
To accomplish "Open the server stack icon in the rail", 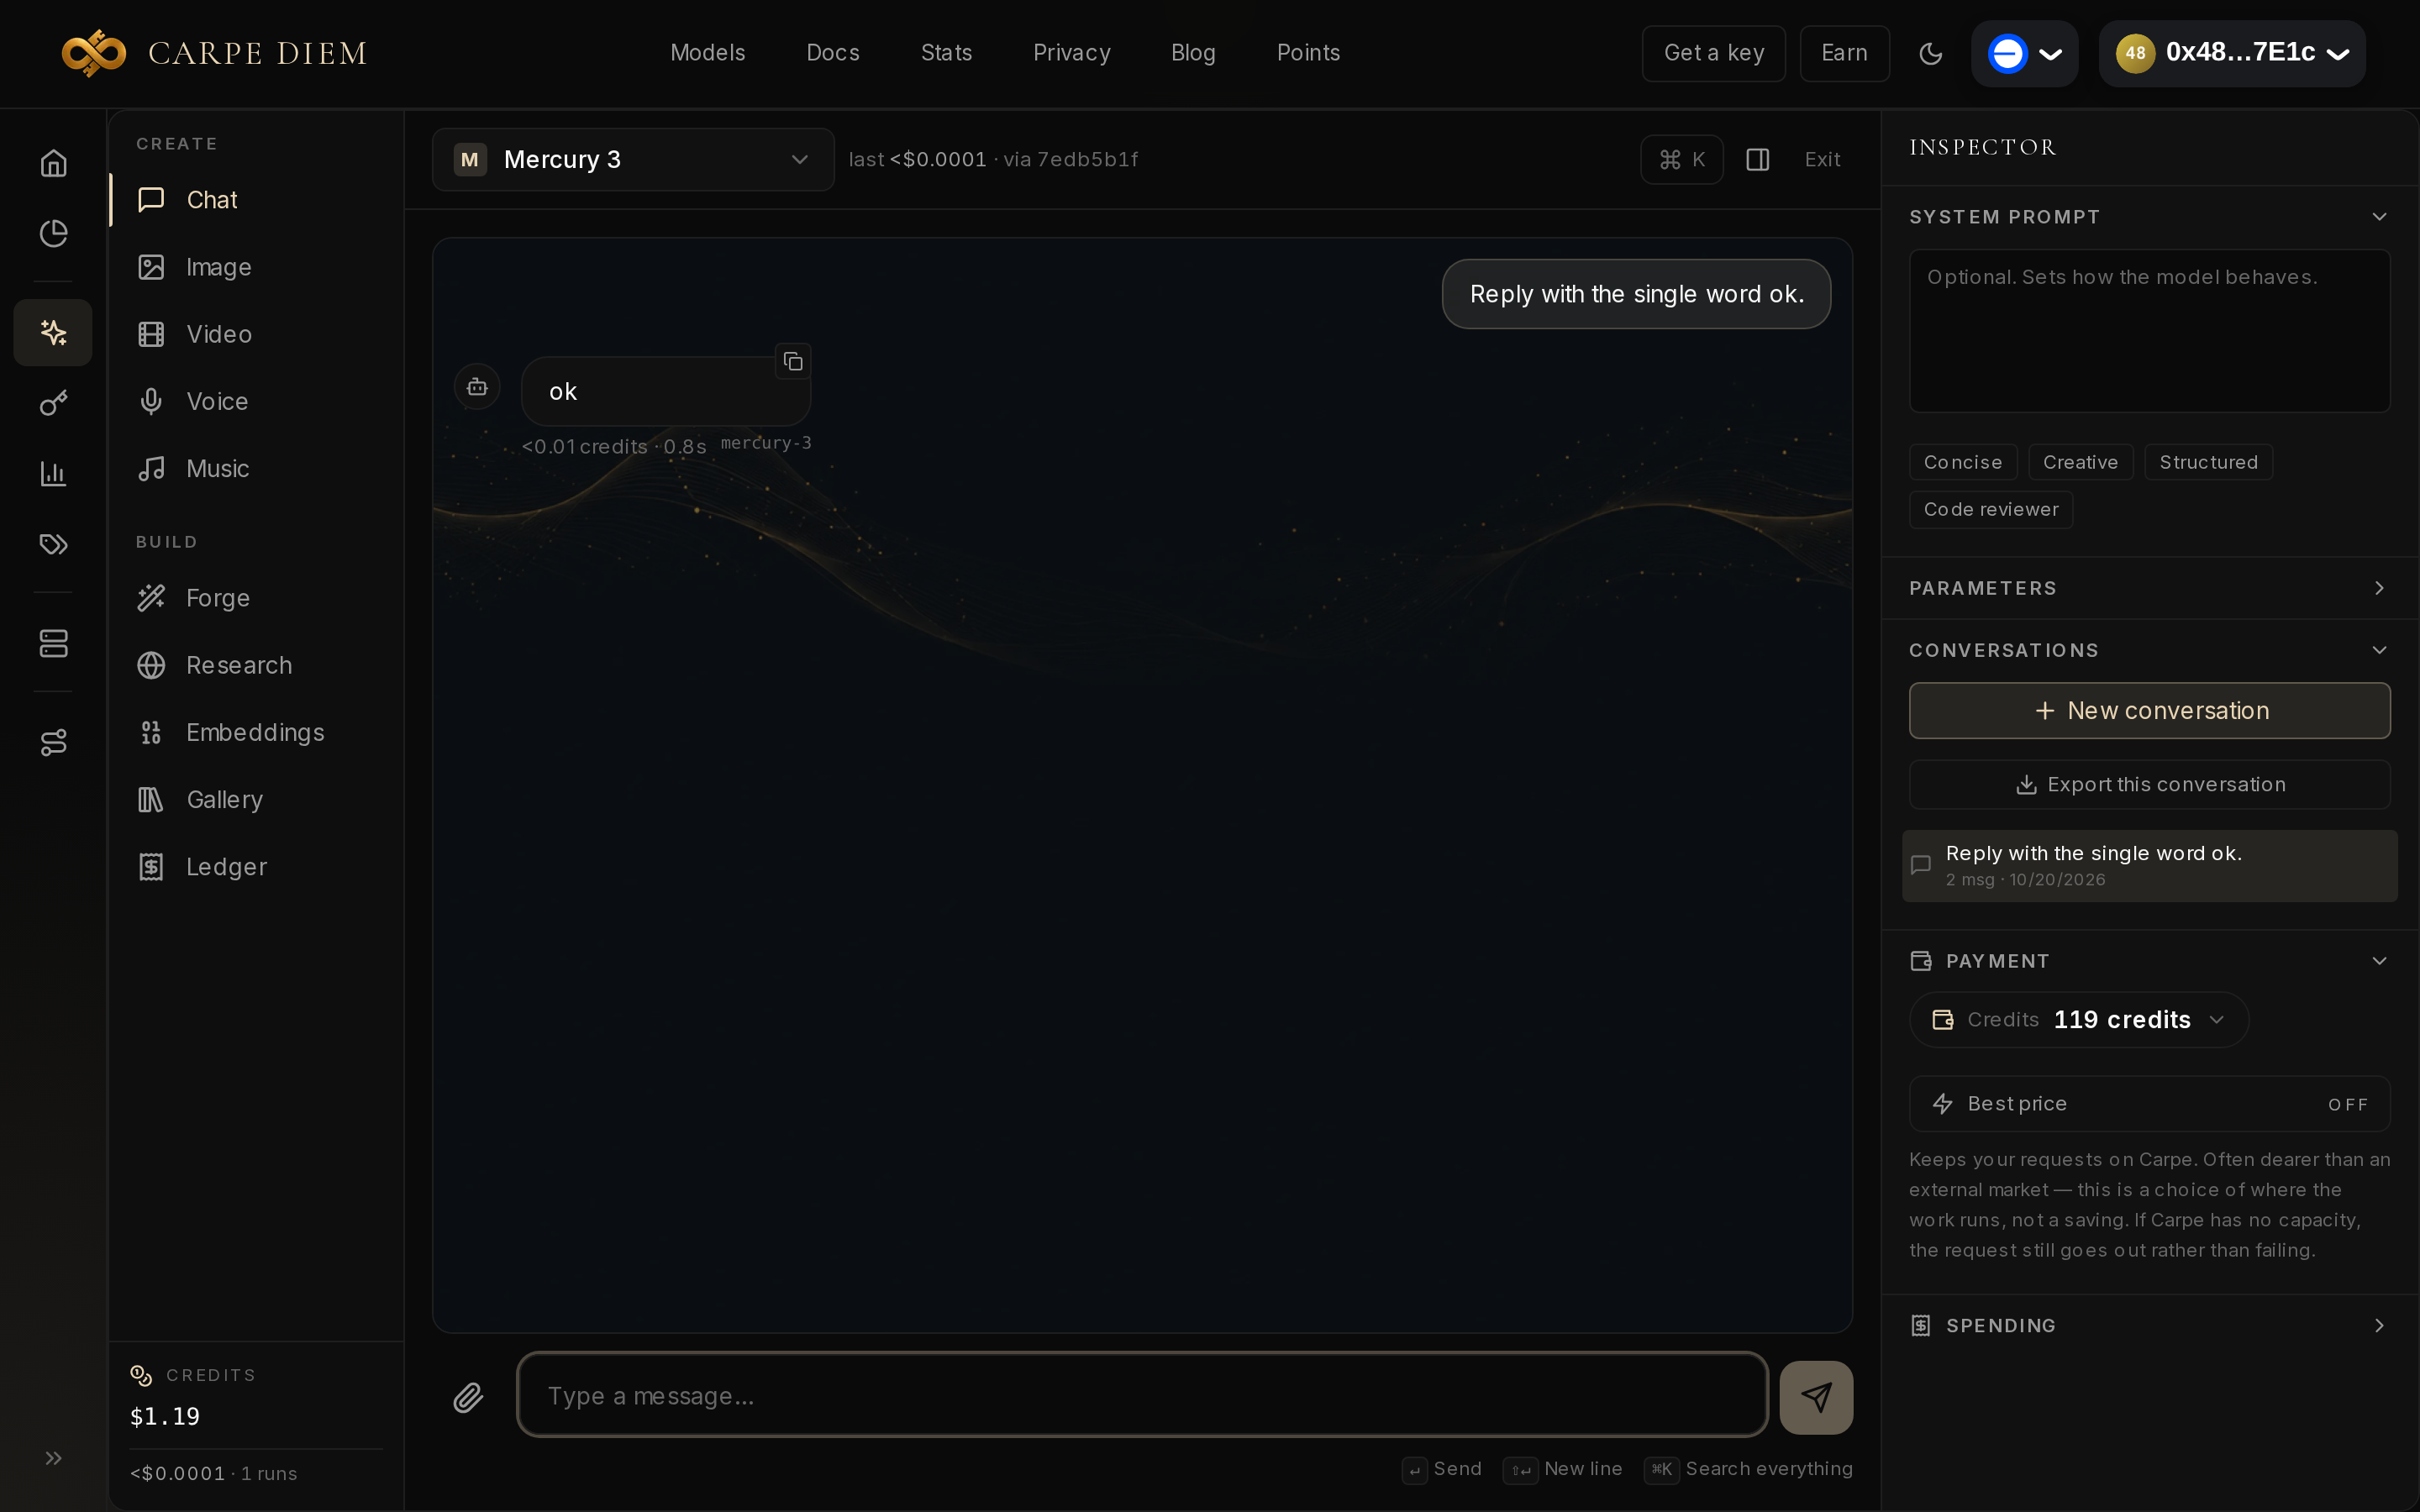I will click(x=53, y=643).
